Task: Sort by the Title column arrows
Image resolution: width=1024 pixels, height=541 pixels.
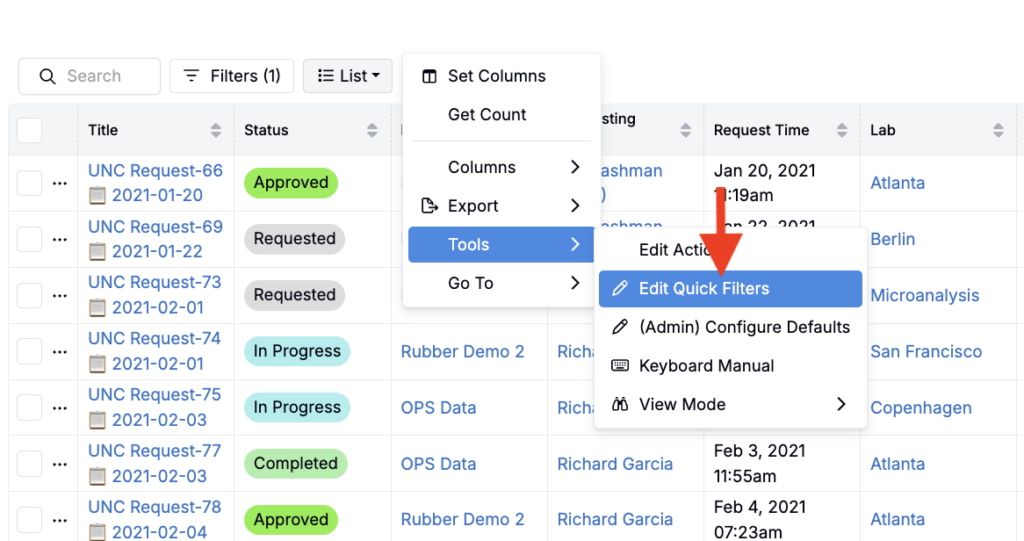Action: (x=216, y=130)
